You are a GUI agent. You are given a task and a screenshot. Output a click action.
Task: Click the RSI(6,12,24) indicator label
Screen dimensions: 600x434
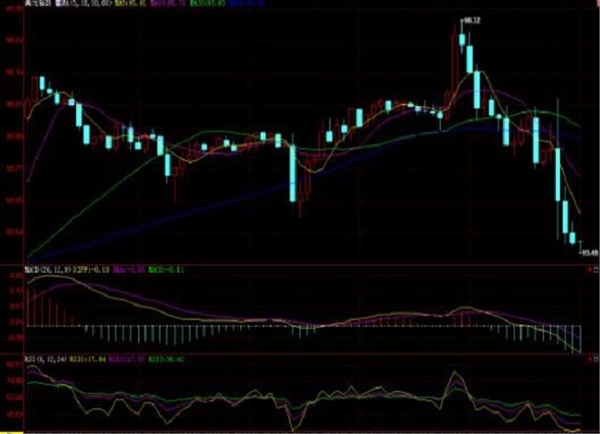click(x=46, y=360)
